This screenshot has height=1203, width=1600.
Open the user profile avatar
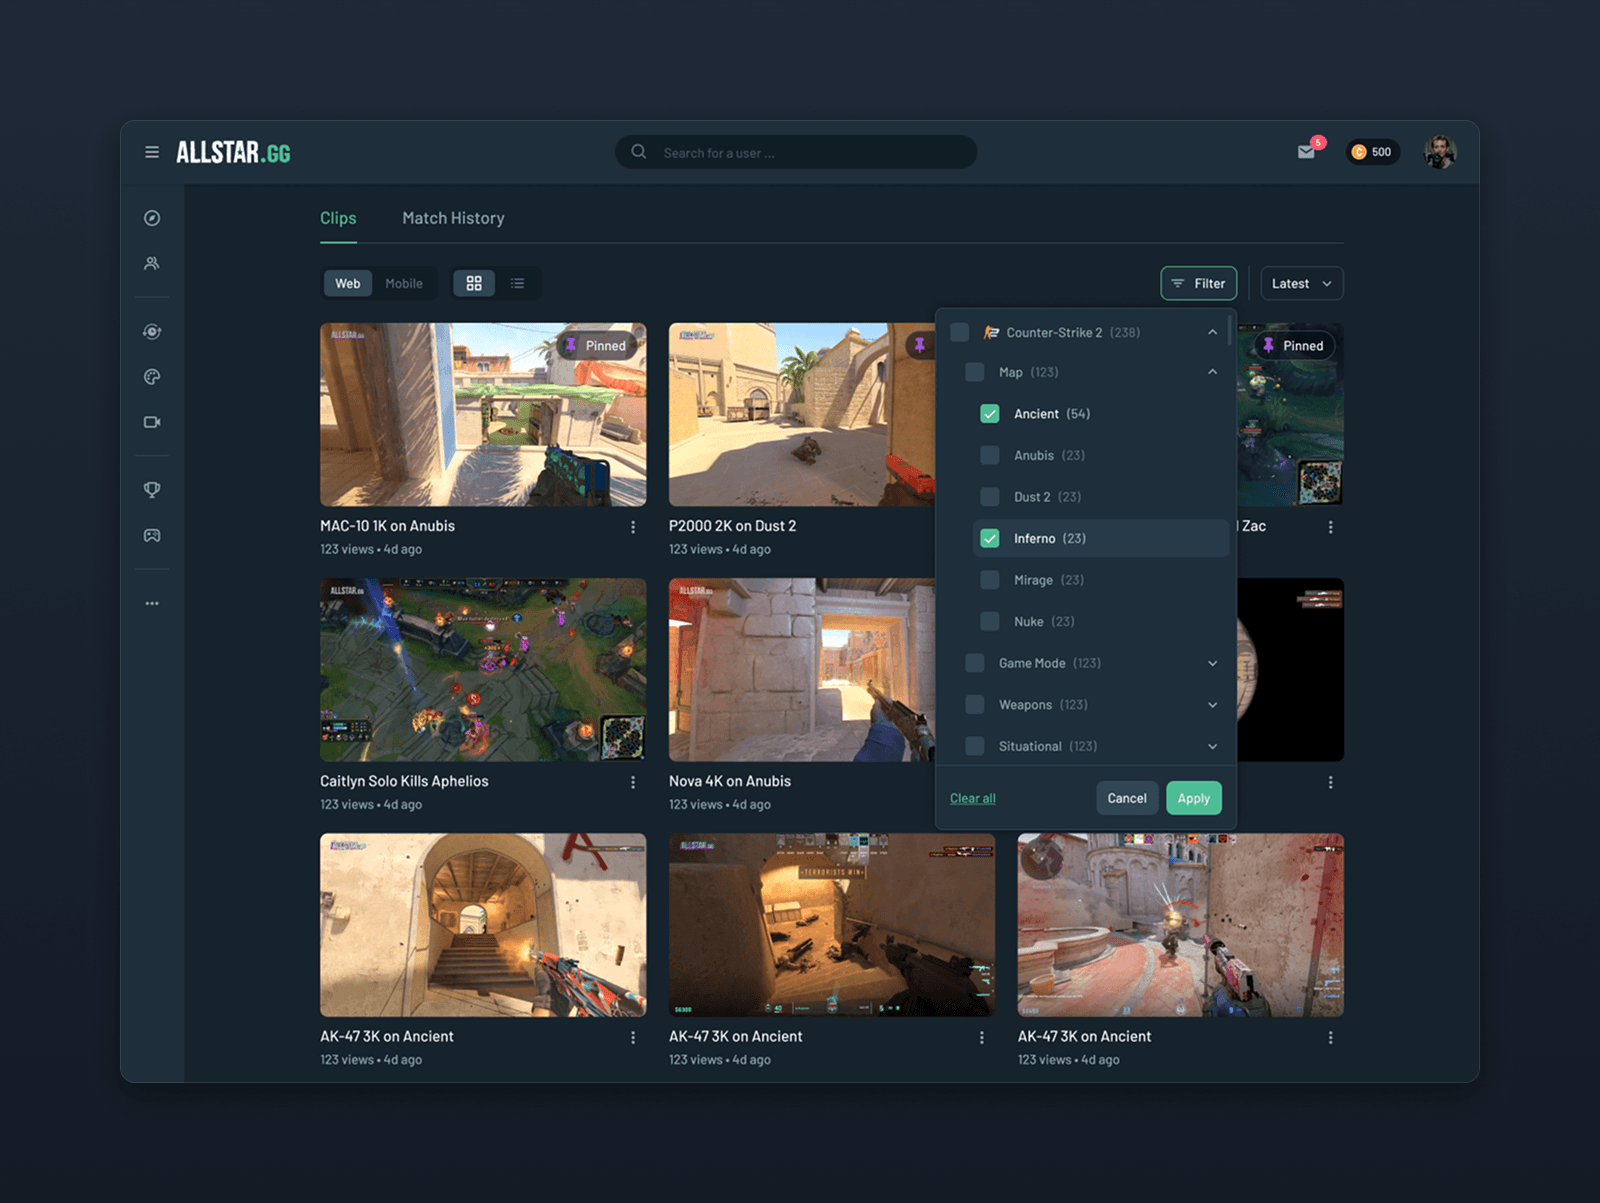pos(1440,152)
